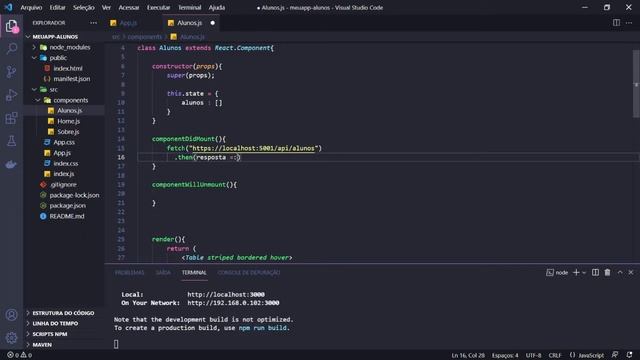The height and width of the screenshot is (360, 640).
Task: Open the Ajuda menu
Action: [217, 7]
